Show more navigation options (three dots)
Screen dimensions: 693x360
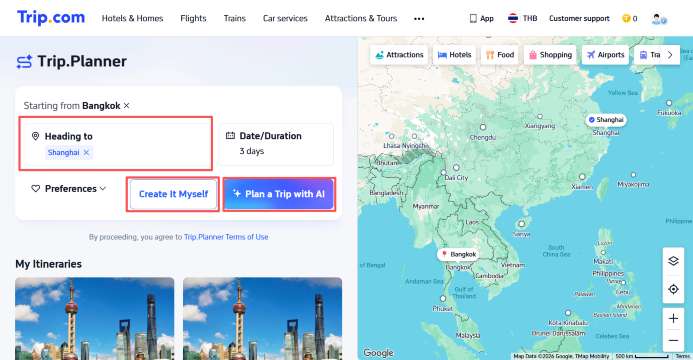419,19
